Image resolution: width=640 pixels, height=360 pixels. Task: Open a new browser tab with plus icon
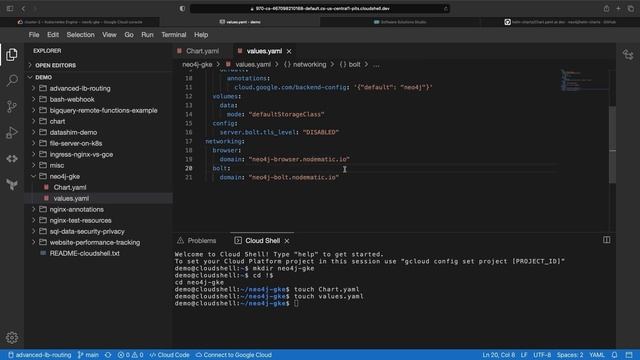tap(618, 8)
